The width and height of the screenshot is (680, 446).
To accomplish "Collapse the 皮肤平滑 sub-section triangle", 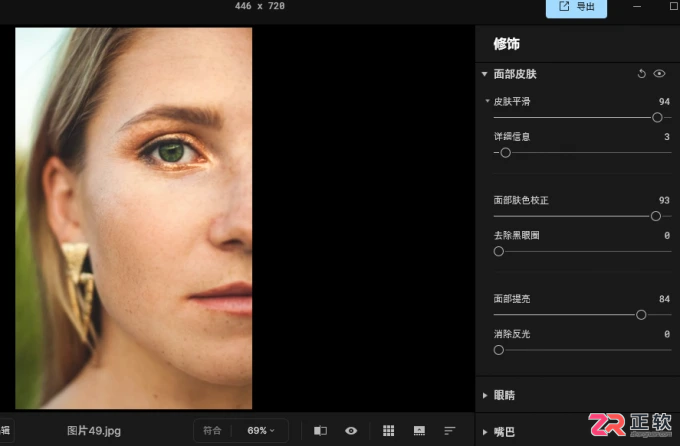I will click(x=487, y=101).
